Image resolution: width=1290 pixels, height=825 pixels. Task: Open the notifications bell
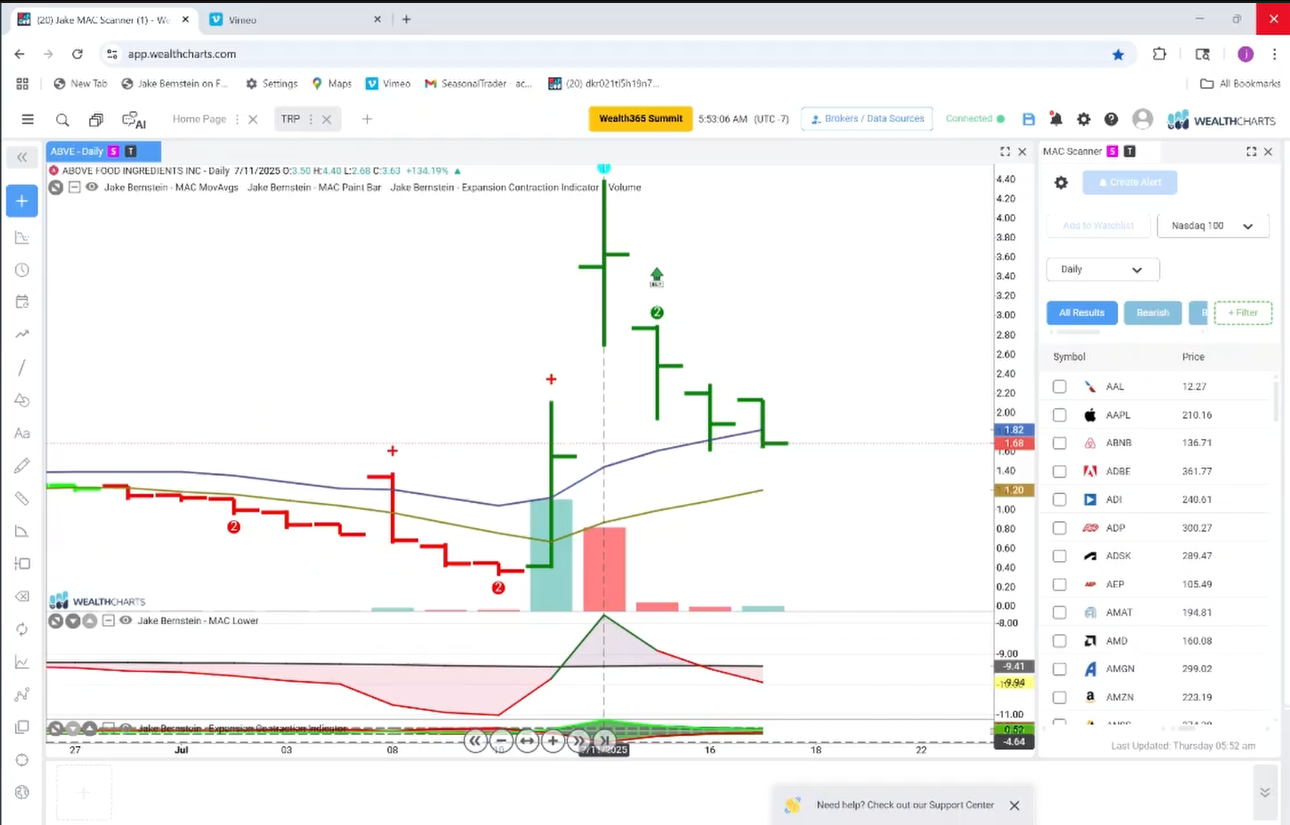point(1056,119)
